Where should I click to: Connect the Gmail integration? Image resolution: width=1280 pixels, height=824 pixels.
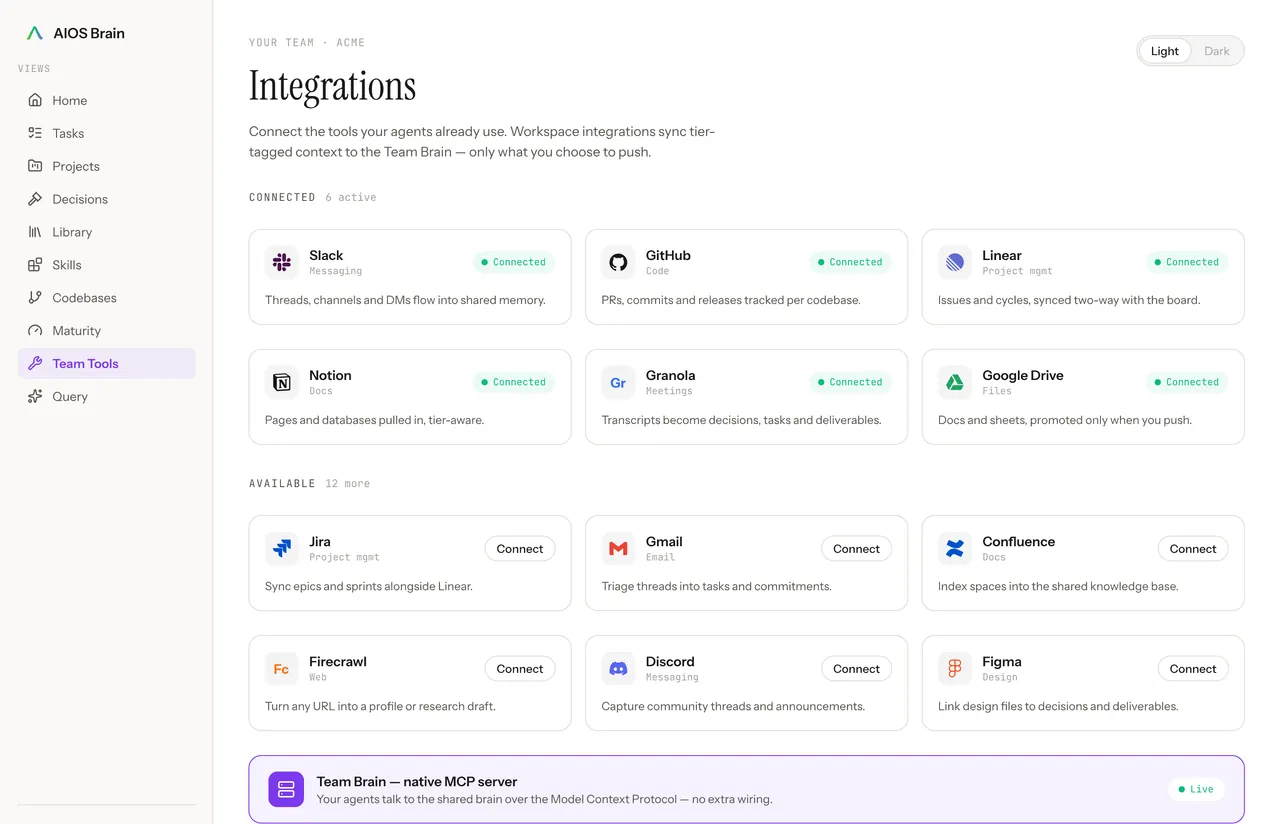pyautogui.click(x=856, y=548)
